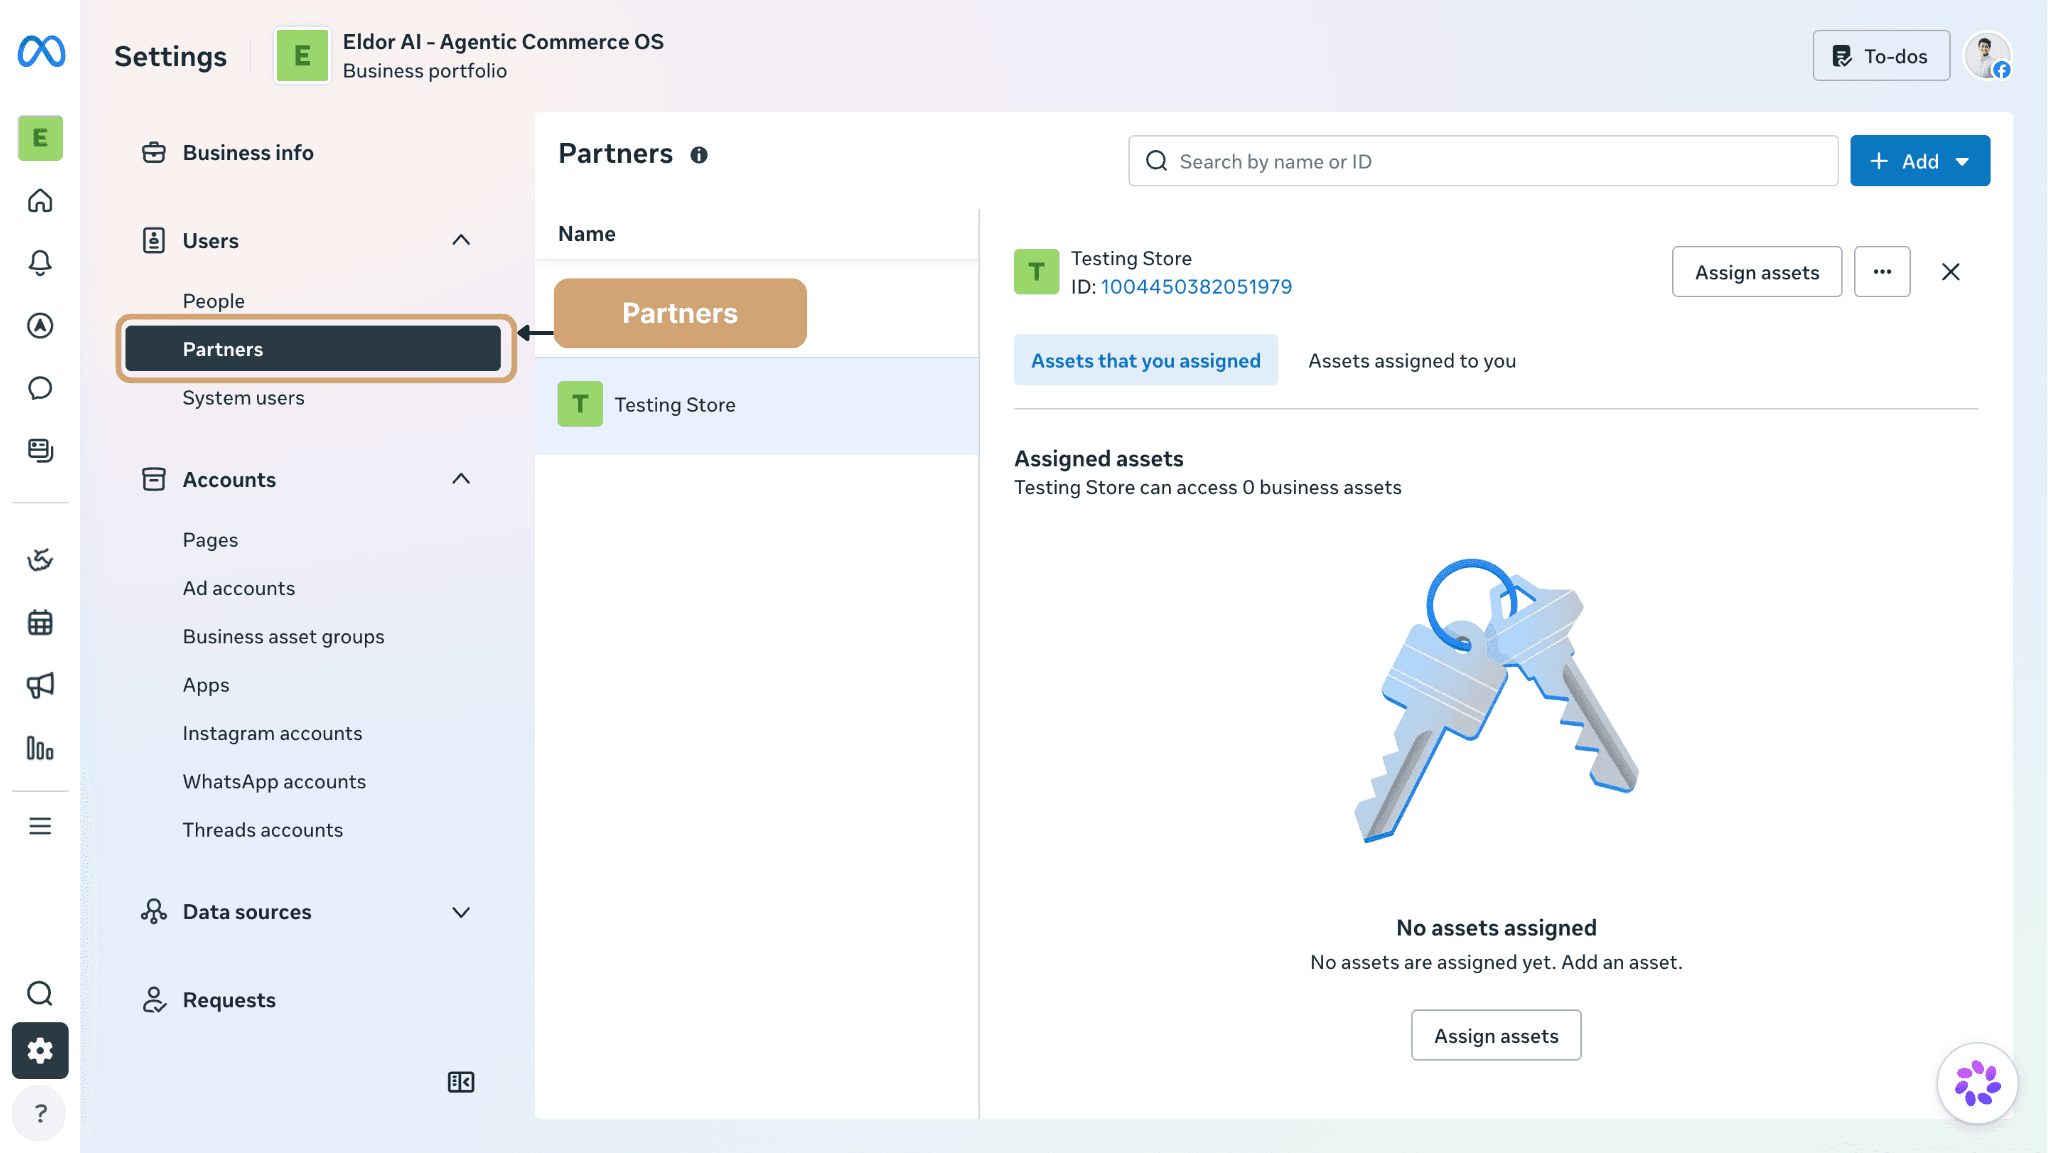Open Ad accounts
The width and height of the screenshot is (2048, 1153).
(x=239, y=588)
